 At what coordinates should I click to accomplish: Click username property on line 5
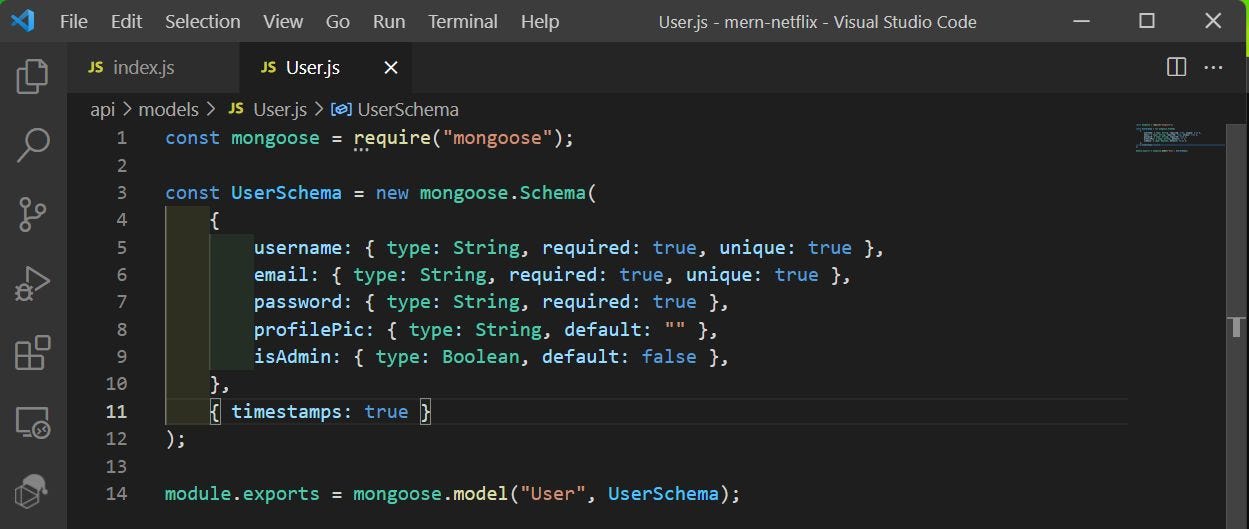[x=298, y=247]
